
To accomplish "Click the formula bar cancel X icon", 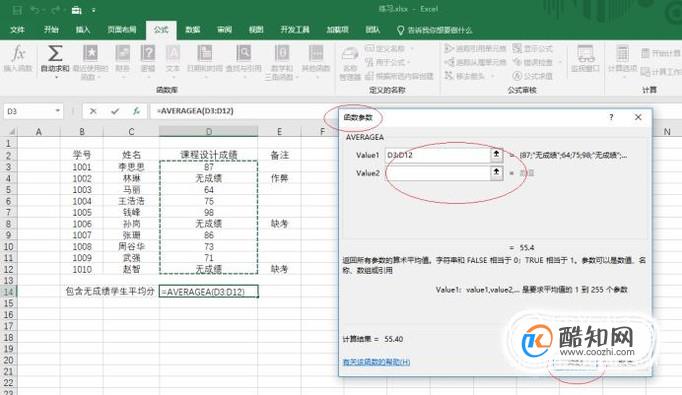I will point(93,111).
